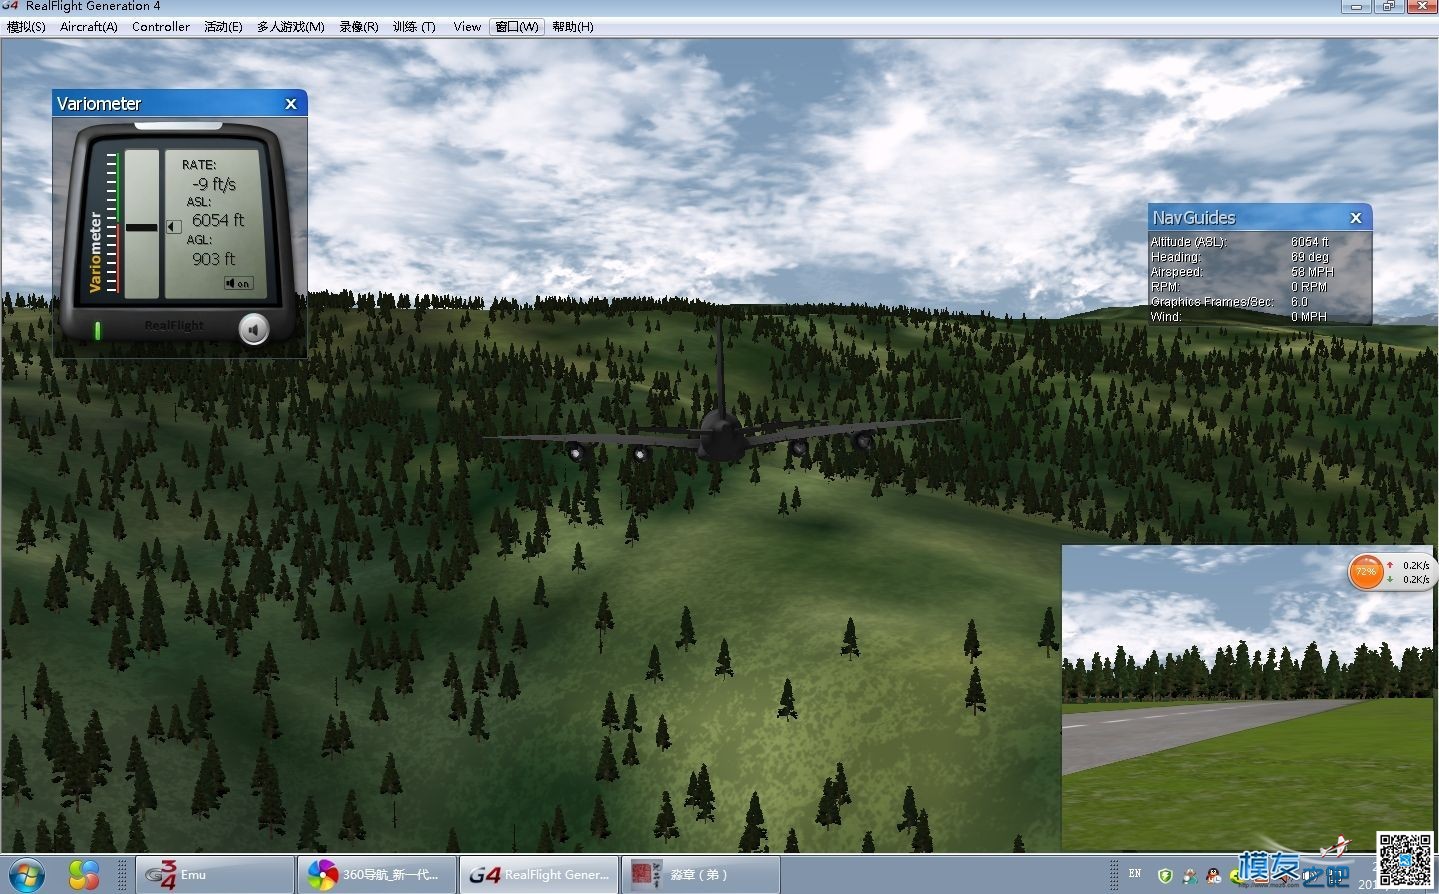
Task: Click the runway picture-in-picture viewport
Action: pyautogui.click(x=1247, y=698)
